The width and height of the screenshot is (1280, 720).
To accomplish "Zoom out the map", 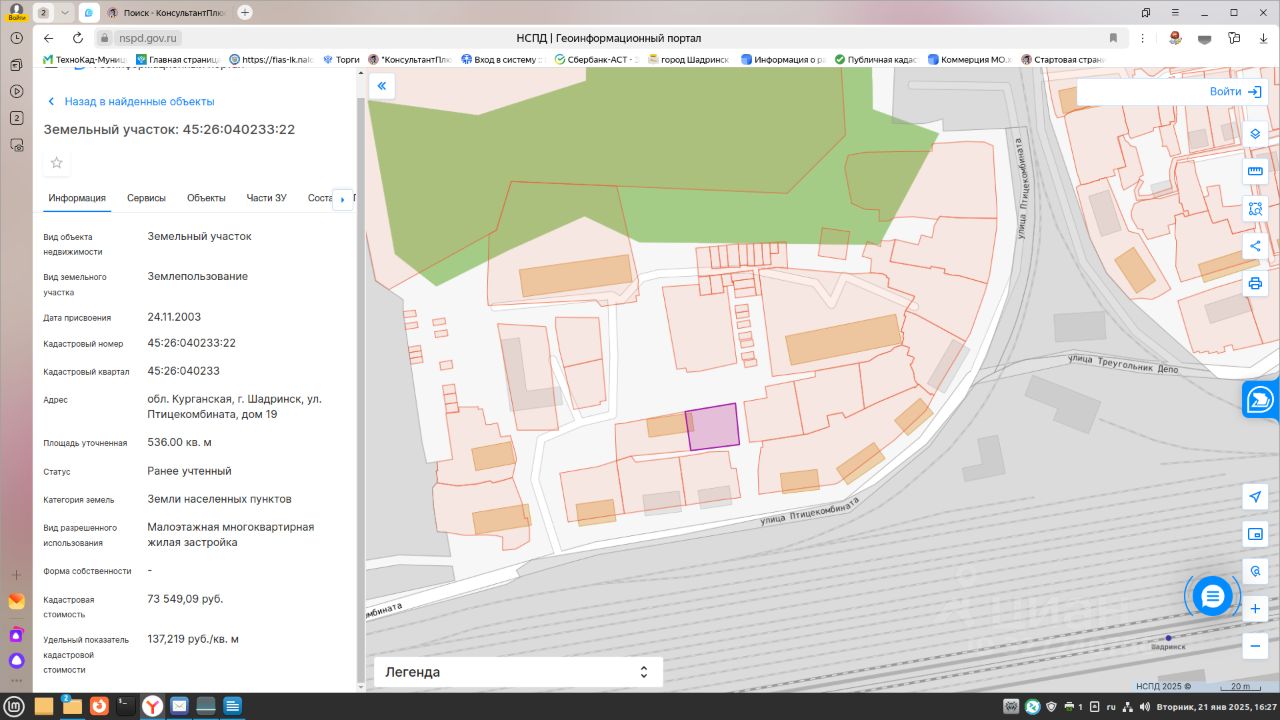I will point(1255,646).
